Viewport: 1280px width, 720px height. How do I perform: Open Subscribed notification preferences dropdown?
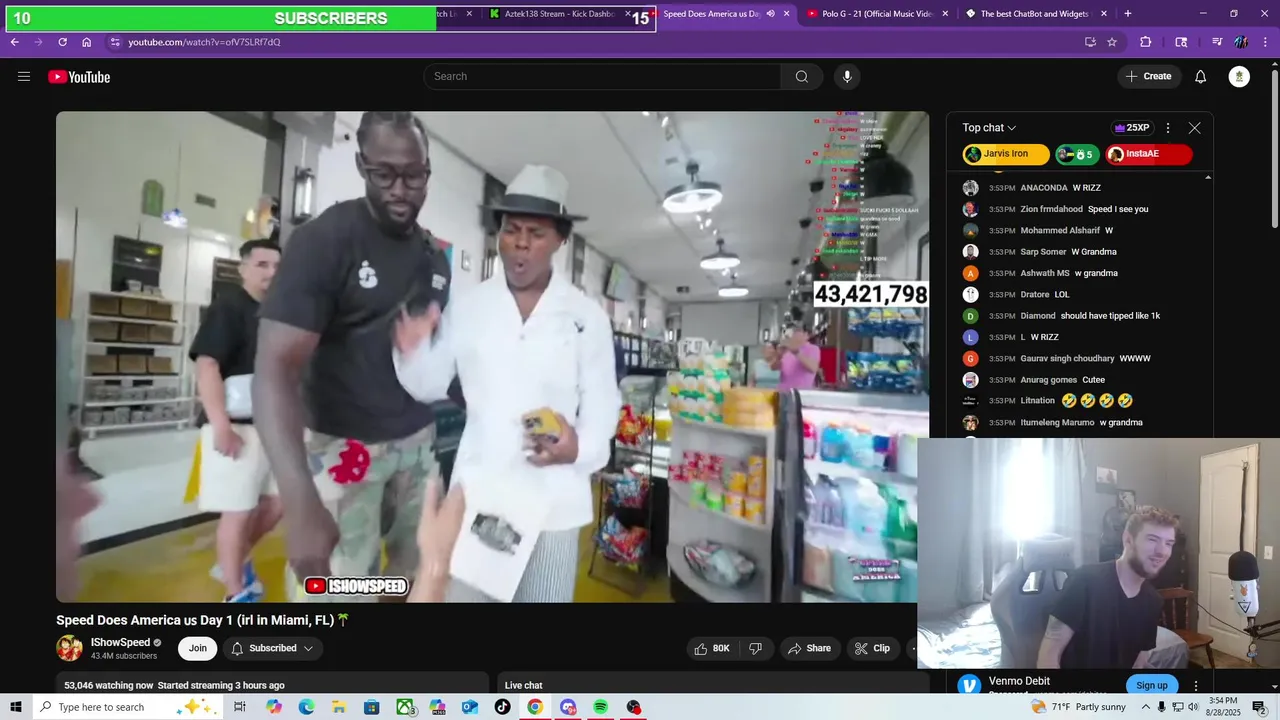(272, 648)
